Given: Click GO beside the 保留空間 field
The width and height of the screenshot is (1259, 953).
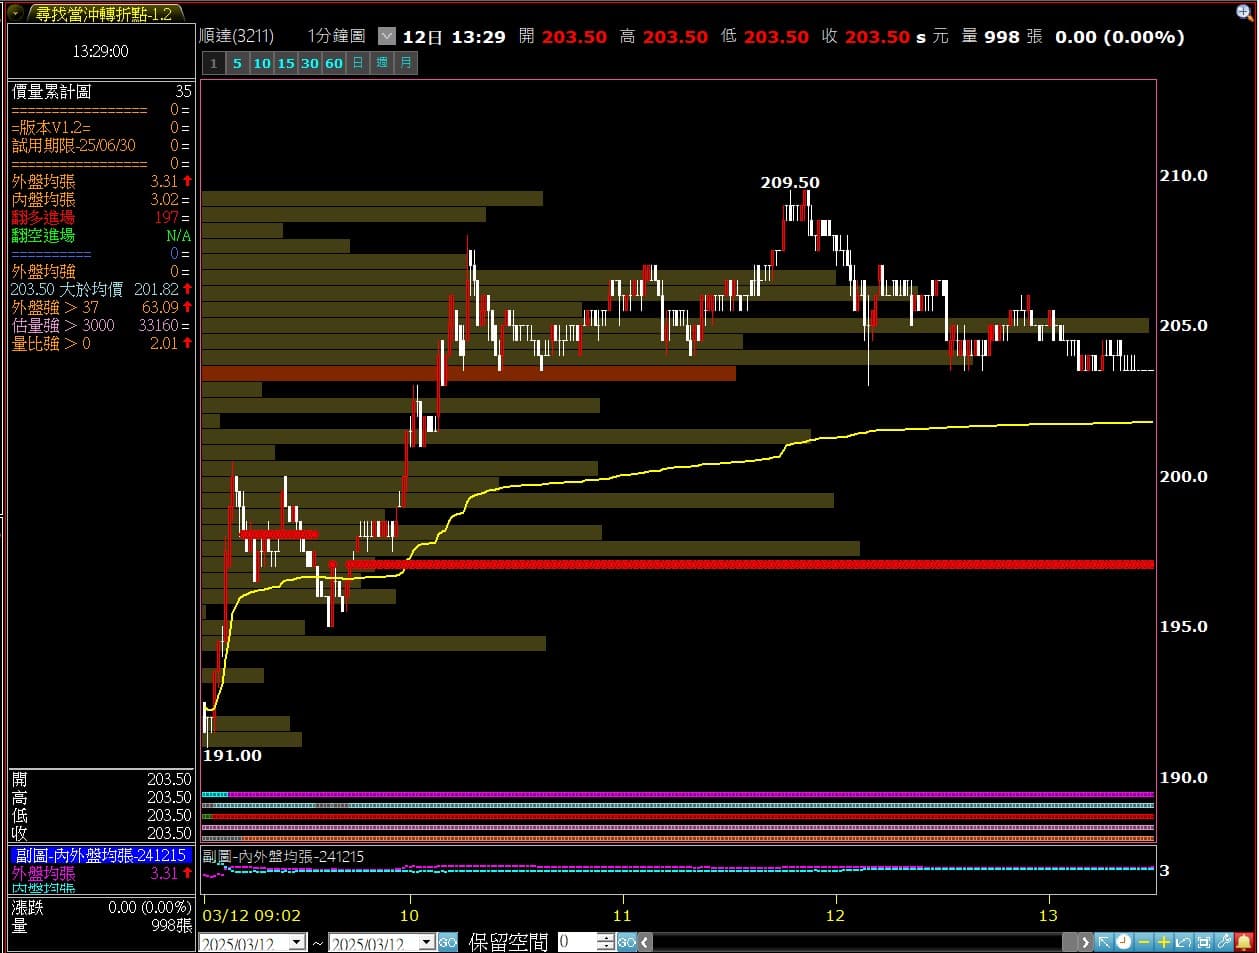Looking at the screenshot, I should 627,942.
